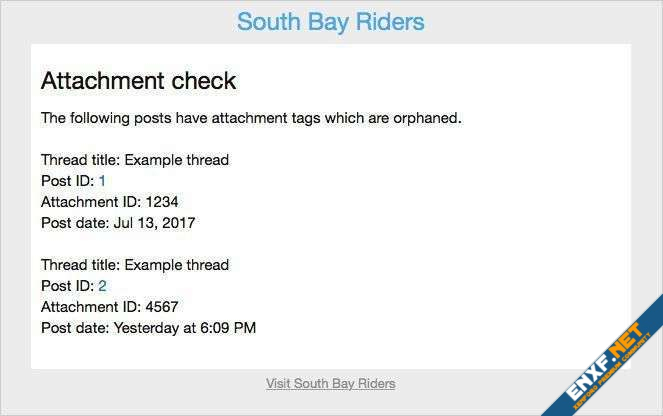Click the Post date: Jul 13, 2017 line
The height and width of the screenshot is (416, 663).
pos(118,223)
